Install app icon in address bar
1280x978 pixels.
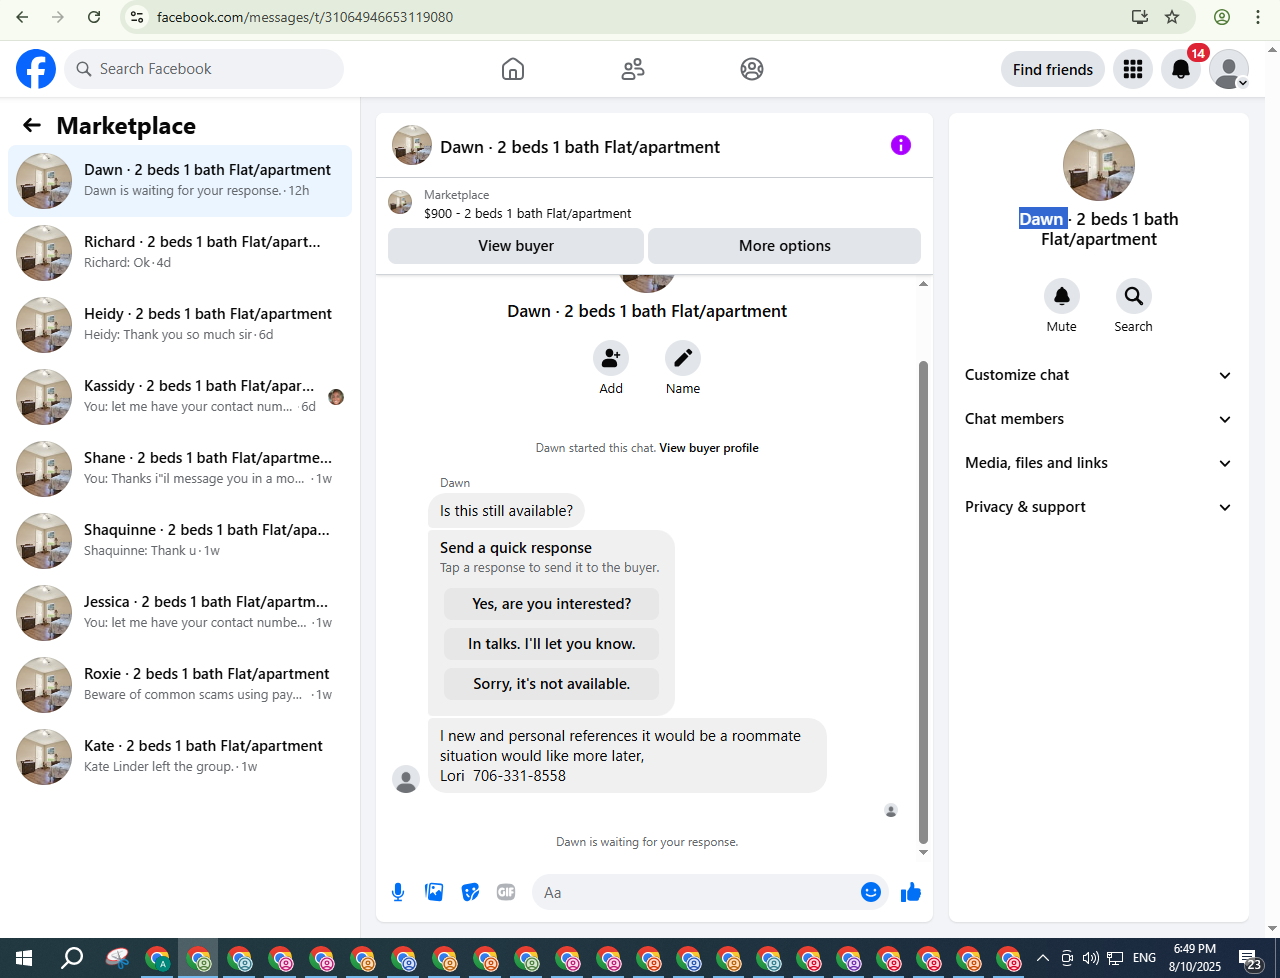[1139, 17]
